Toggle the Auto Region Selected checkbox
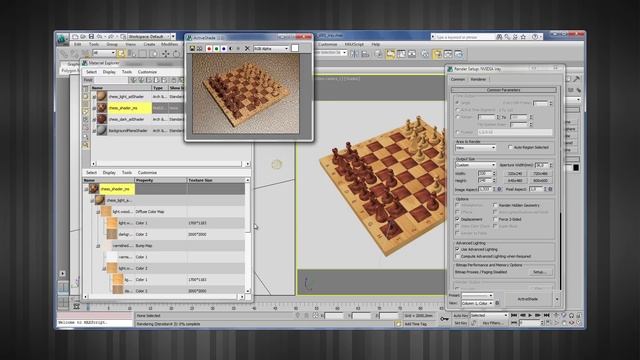Viewport: 640px width, 360px height. coord(510,147)
